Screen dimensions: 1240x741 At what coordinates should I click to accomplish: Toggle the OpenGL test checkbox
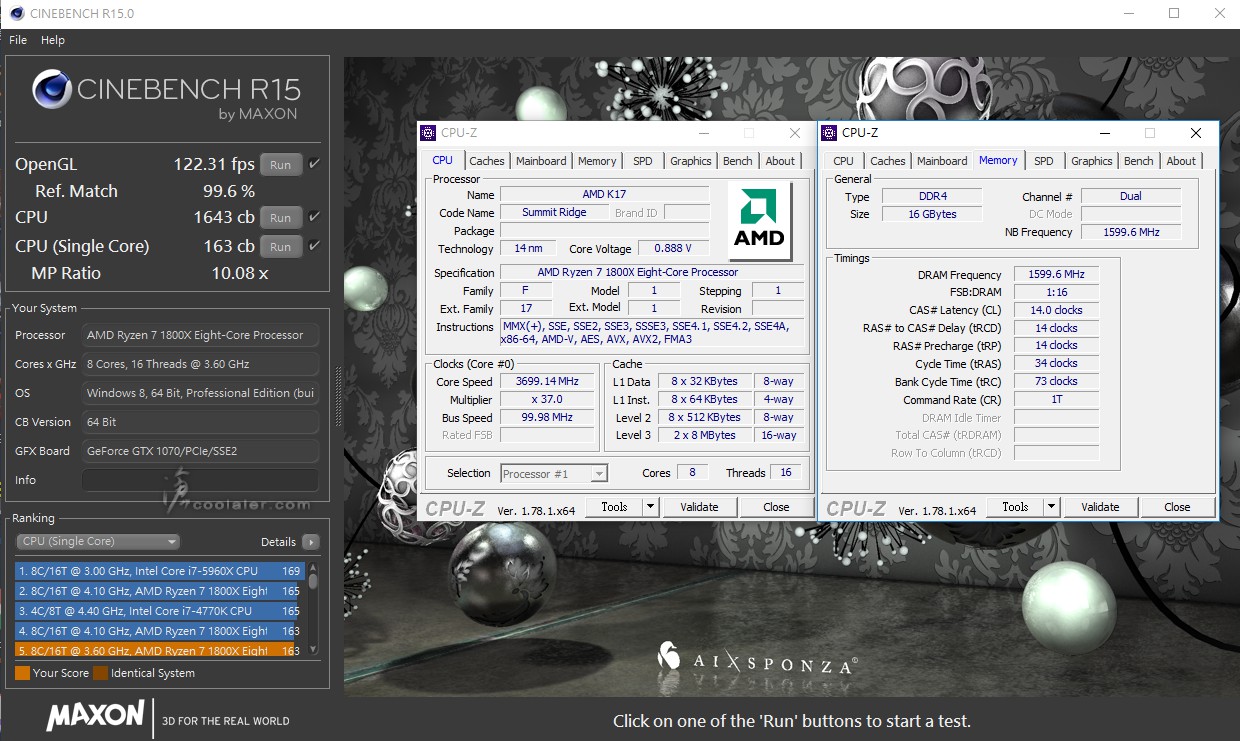[x=314, y=164]
